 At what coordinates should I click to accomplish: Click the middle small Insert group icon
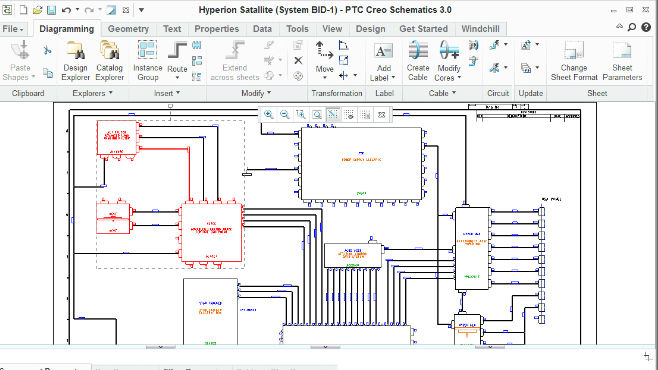tap(196, 61)
